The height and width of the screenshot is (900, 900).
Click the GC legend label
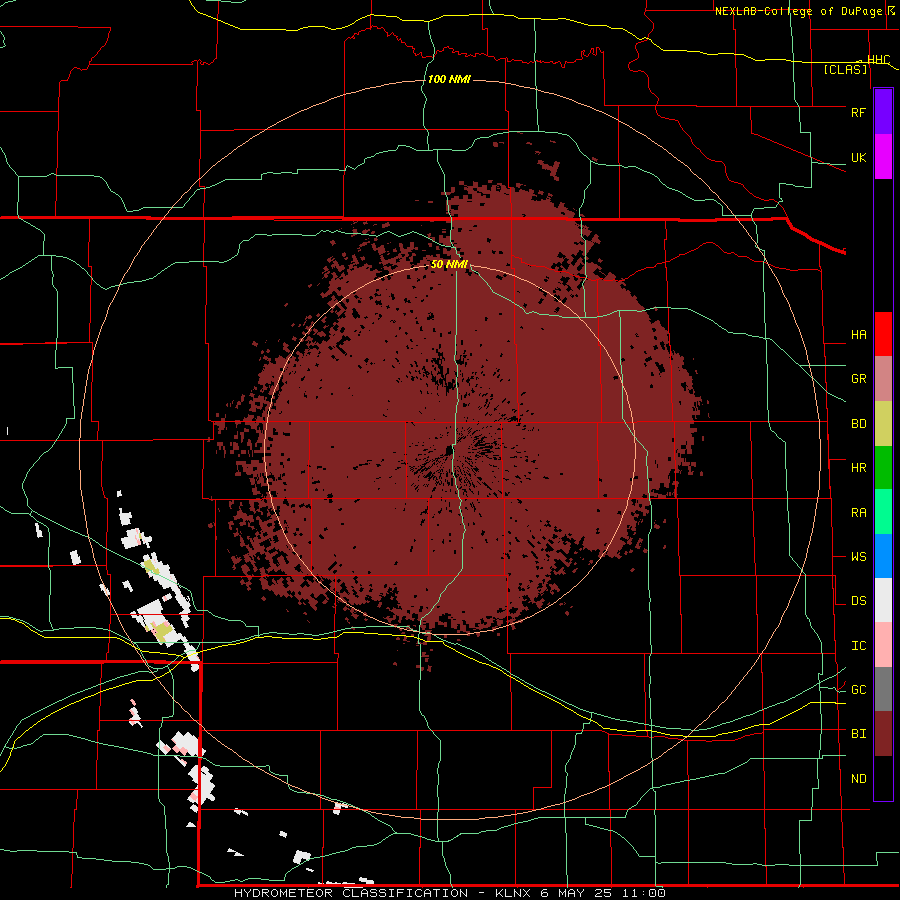(858, 690)
